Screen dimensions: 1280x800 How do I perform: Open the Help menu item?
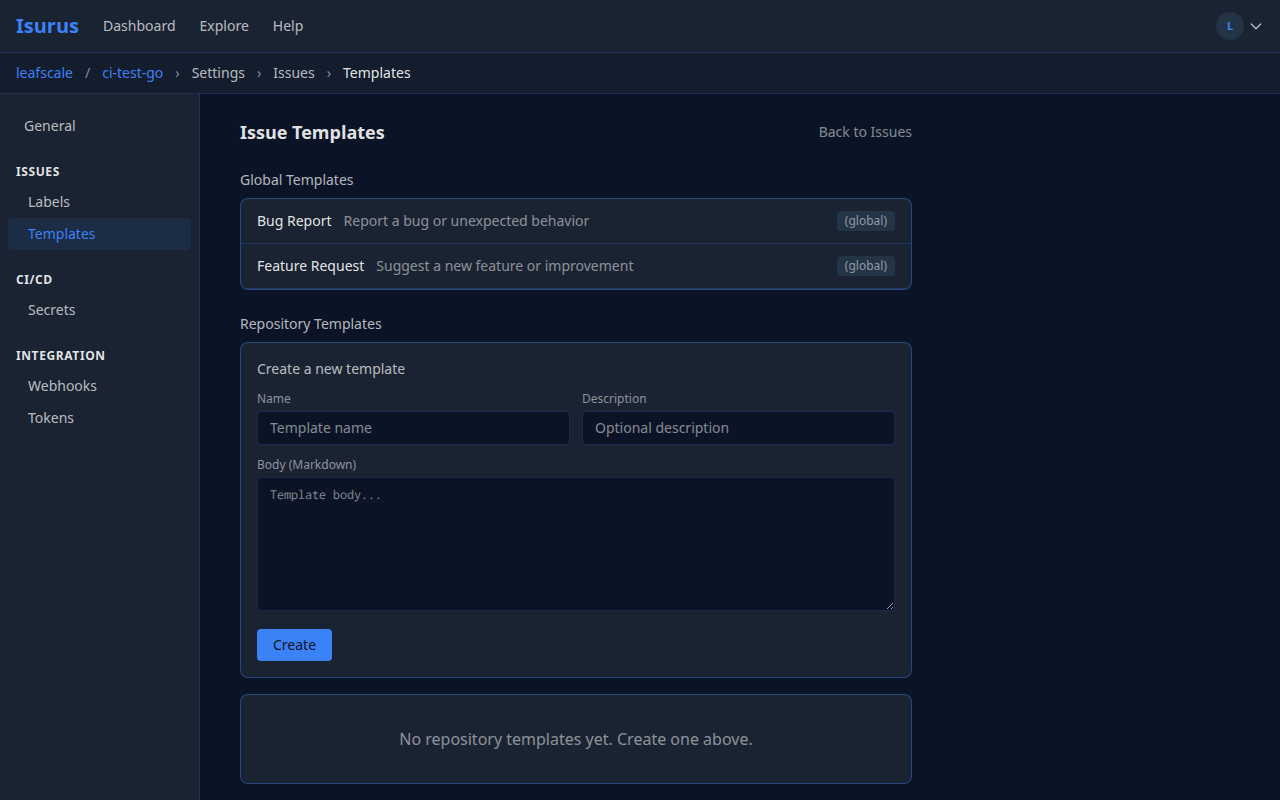tap(288, 26)
